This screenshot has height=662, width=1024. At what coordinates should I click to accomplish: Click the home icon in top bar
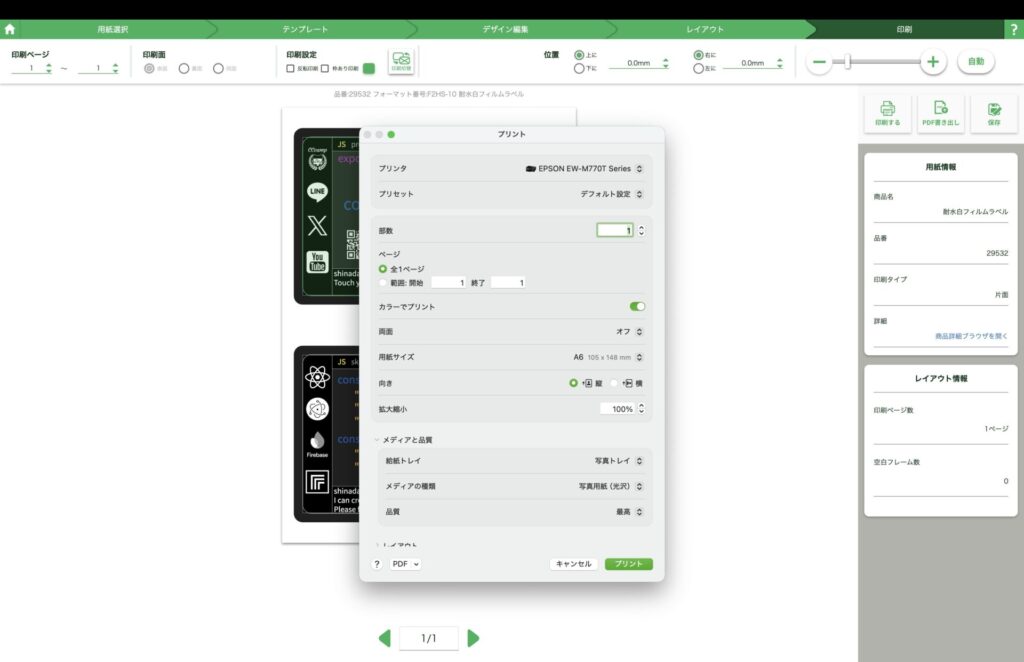[x=10, y=29]
